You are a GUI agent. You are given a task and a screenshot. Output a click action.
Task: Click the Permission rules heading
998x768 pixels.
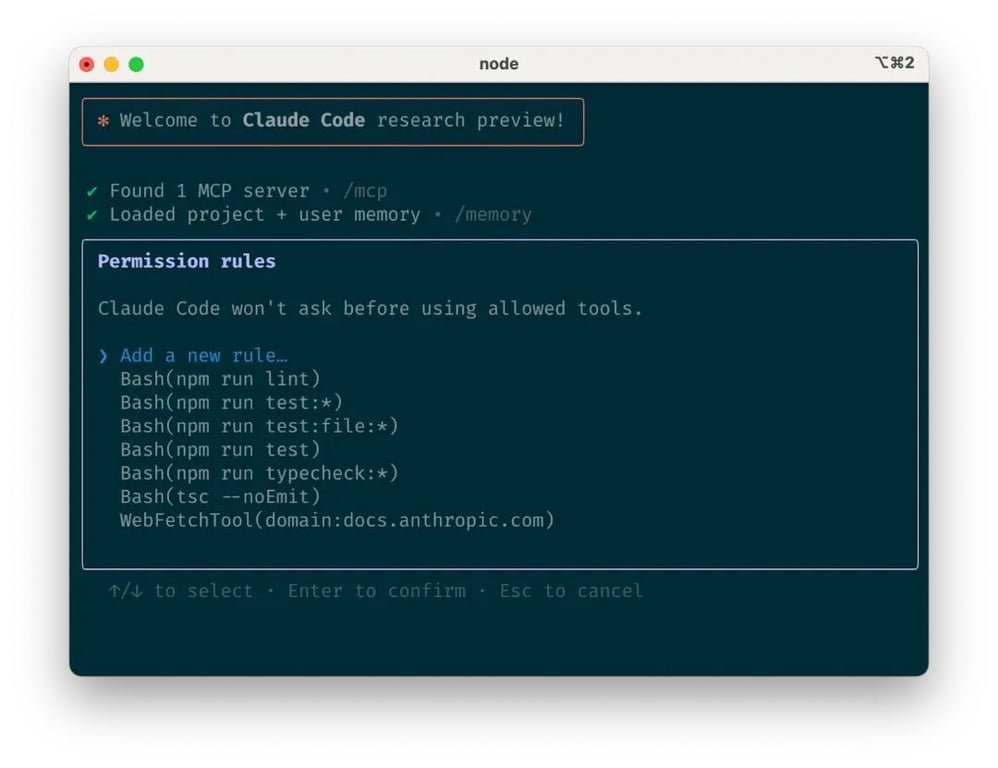[x=186, y=262]
